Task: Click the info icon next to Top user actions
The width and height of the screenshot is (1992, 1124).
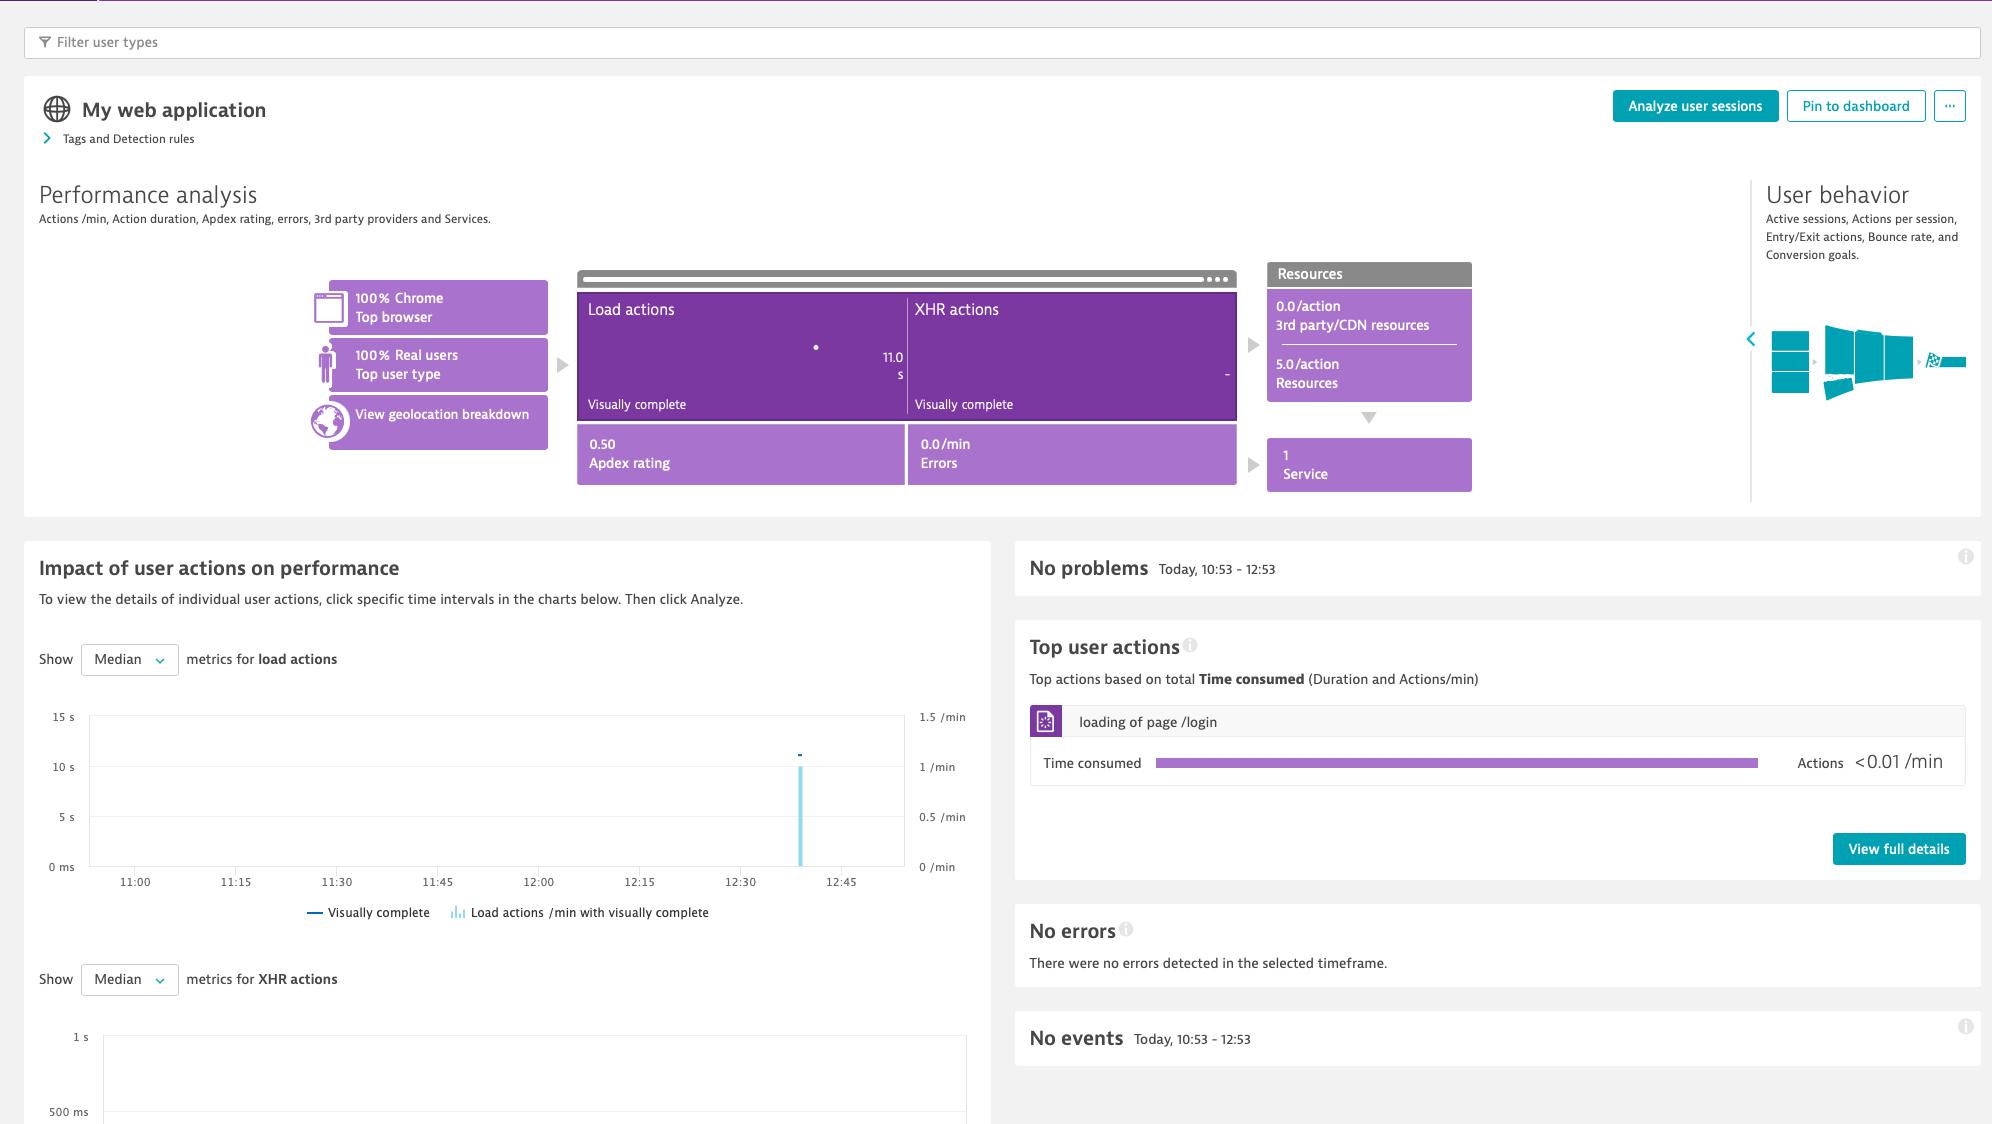Action: click(1192, 644)
